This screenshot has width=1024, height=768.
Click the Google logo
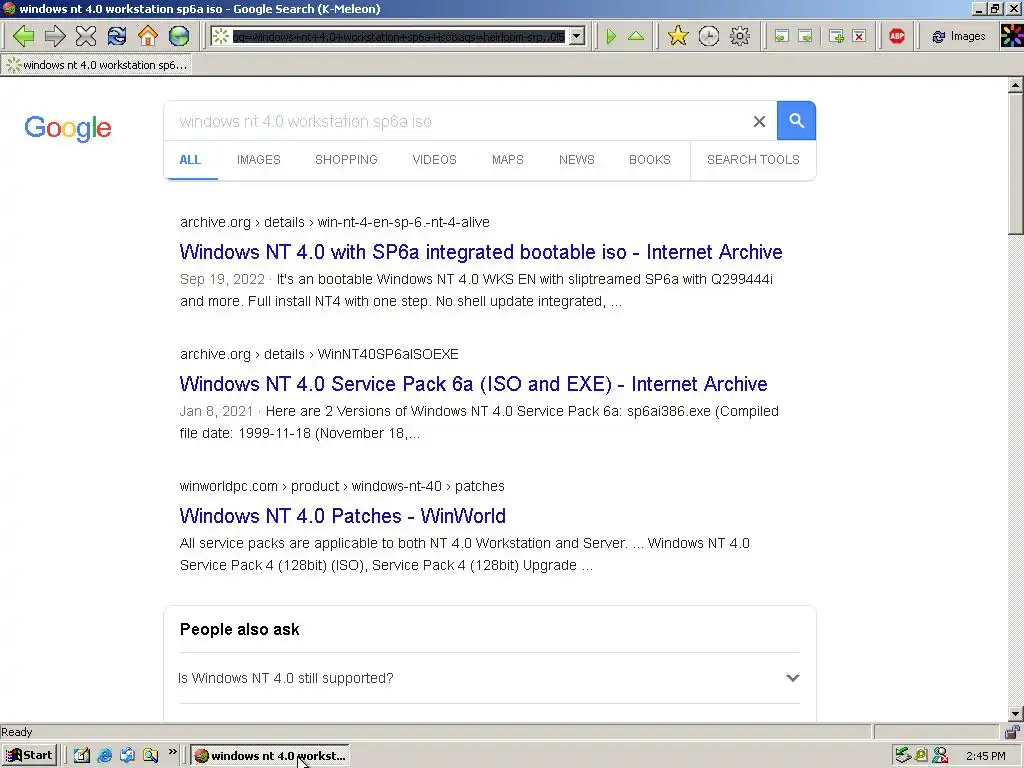click(68, 128)
